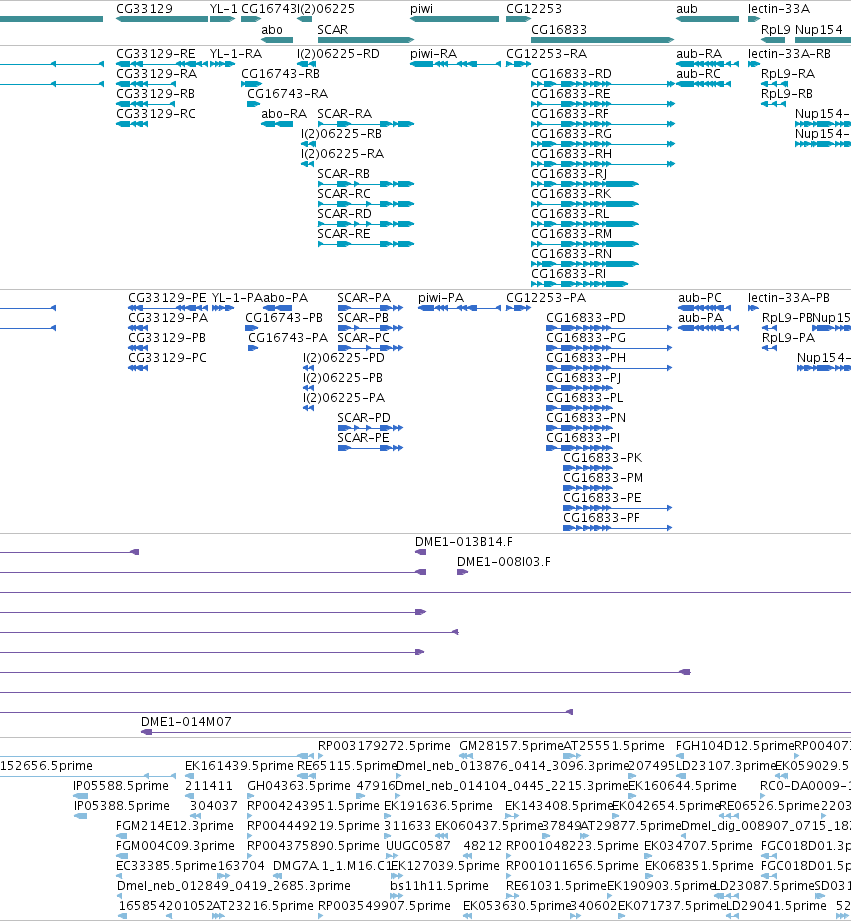Click the YL-1 gene label
The height and width of the screenshot is (921, 851).
[x=223, y=9]
